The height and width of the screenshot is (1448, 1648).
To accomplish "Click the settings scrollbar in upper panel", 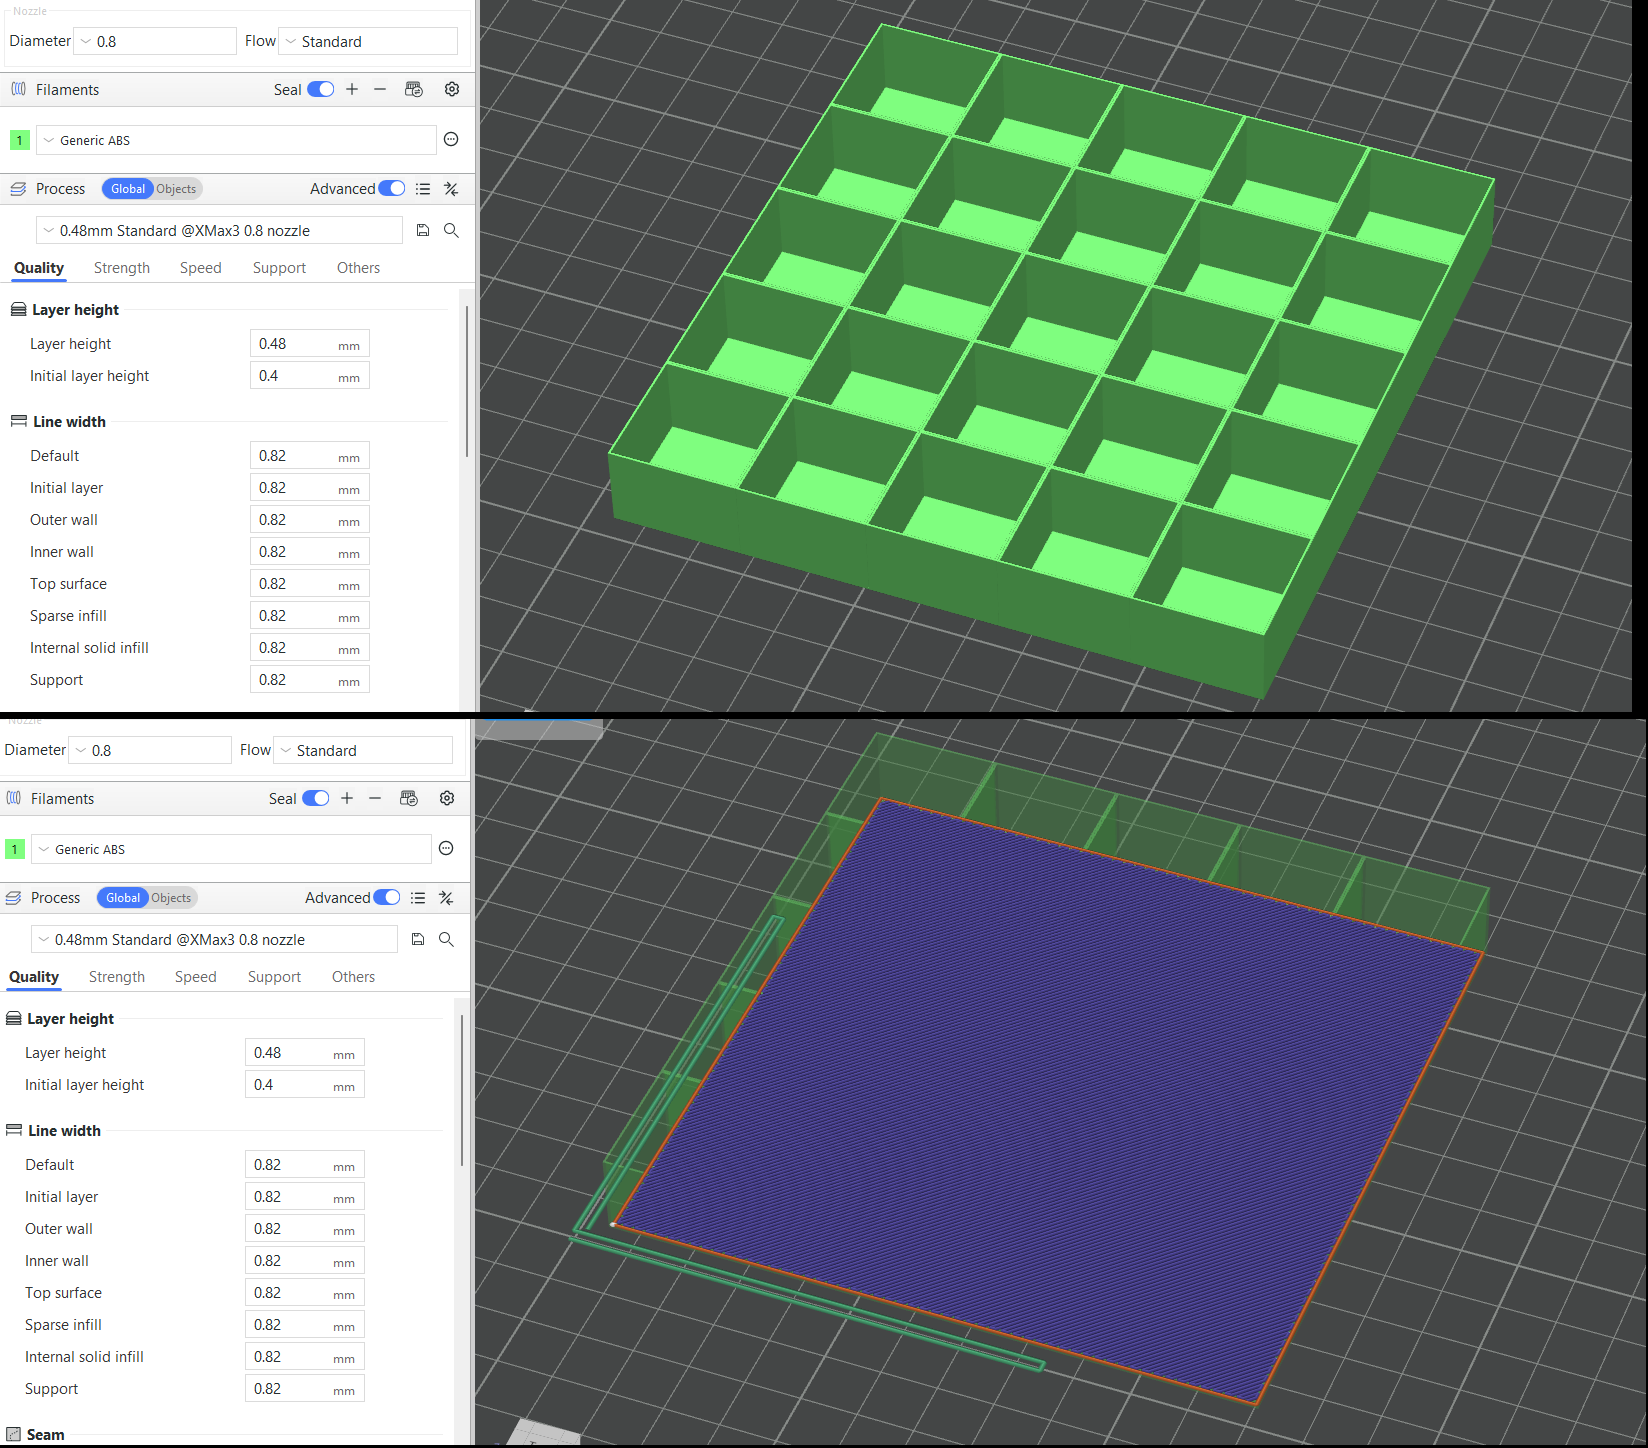I will (467, 382).
